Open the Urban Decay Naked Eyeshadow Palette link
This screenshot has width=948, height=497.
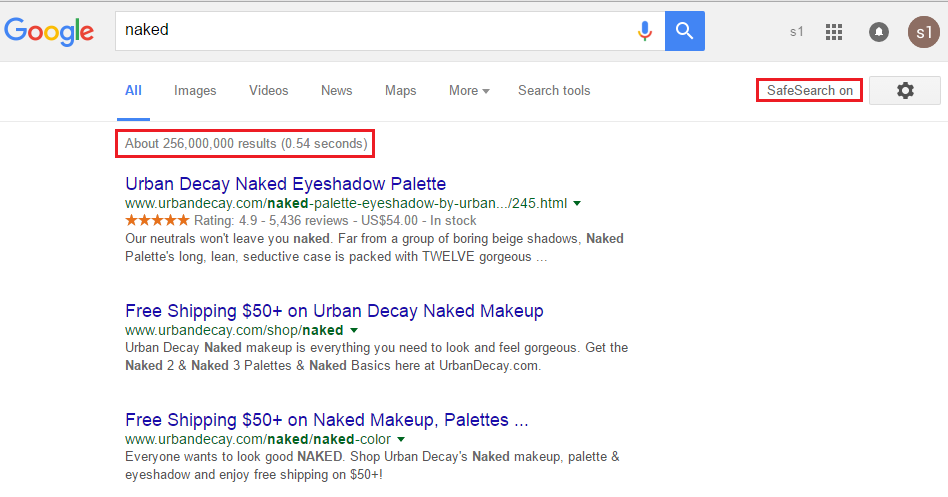tap(285, 184)
